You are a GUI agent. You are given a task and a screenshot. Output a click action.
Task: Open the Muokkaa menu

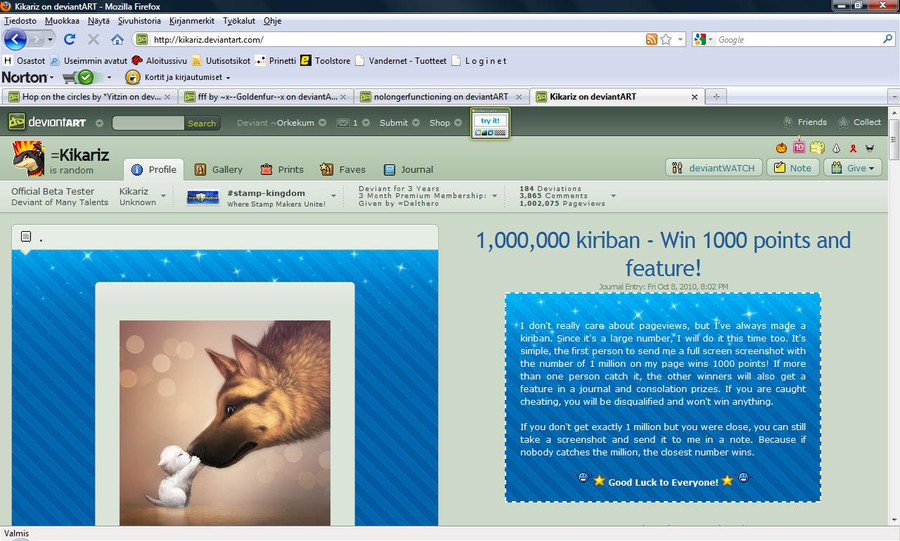[x=62, y=21]
